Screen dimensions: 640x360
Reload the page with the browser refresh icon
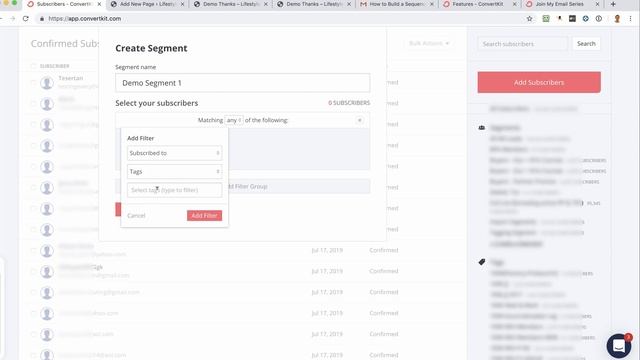click(x=26, y=19)
